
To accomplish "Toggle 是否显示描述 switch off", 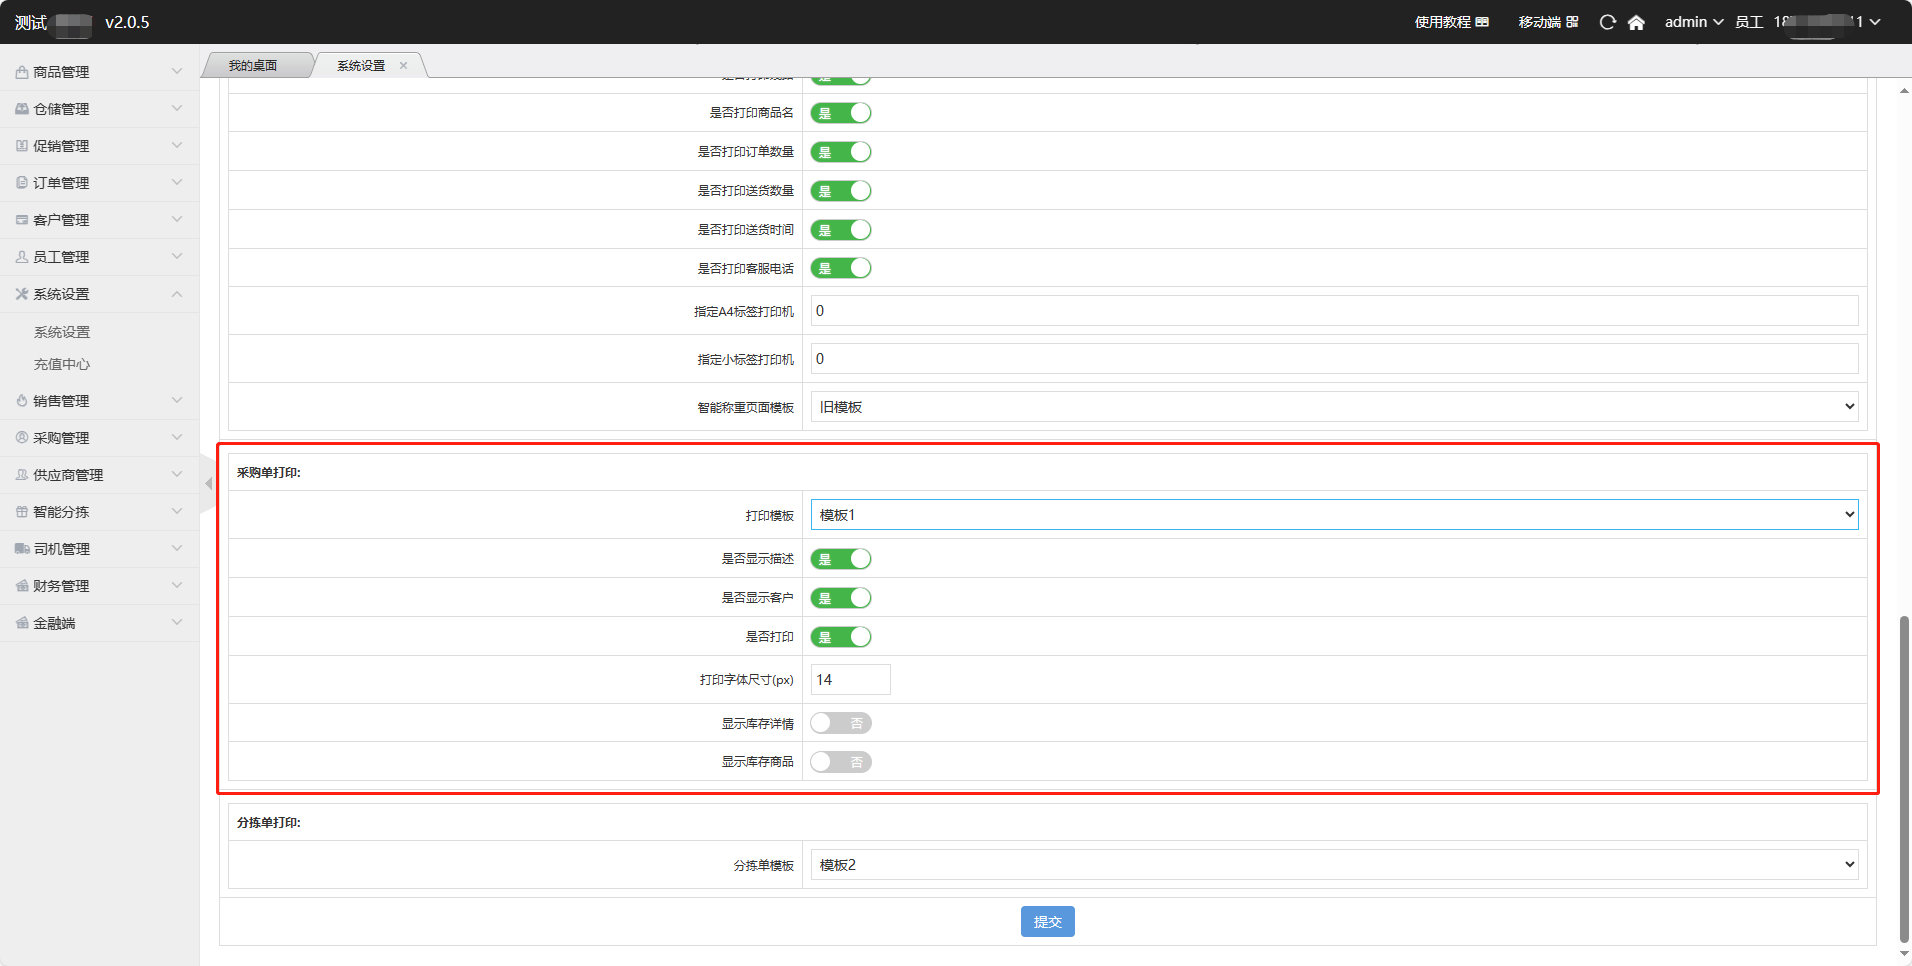I will 840,559.
